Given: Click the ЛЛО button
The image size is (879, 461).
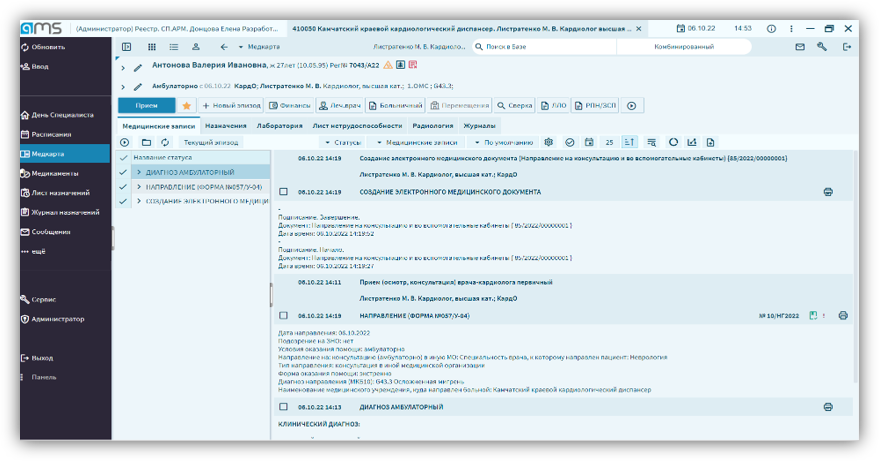Looking at the screenshot, I should point(554,105).
